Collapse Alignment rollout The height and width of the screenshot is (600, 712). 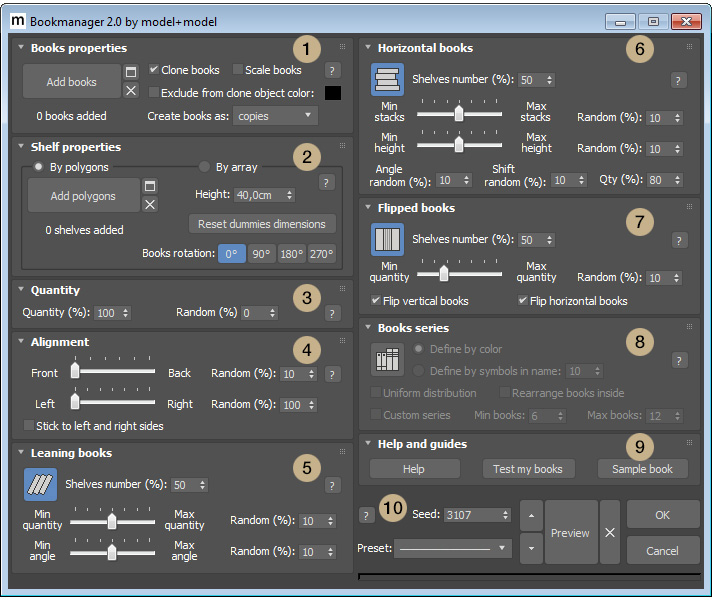click(x=20, y=341)
